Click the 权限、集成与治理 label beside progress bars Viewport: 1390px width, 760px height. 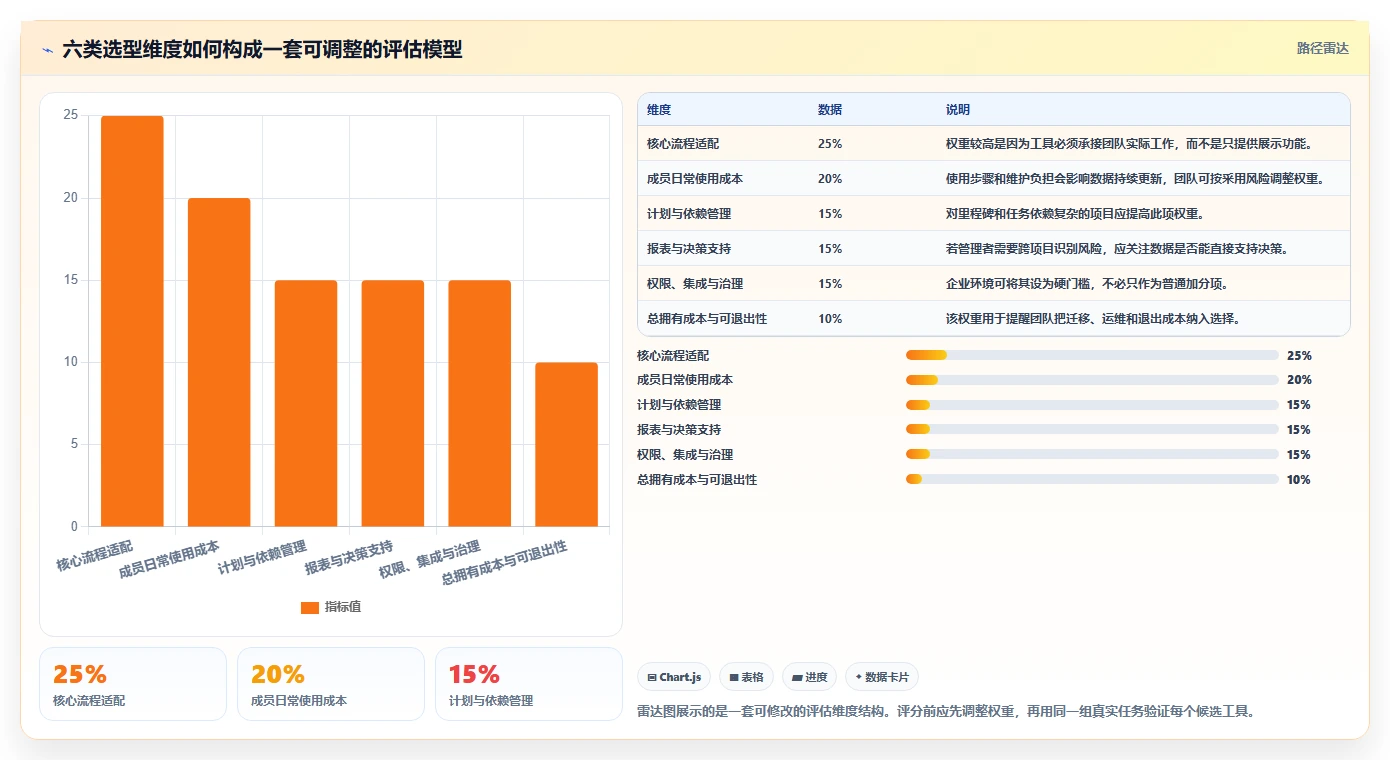click(x=685, y=455)
